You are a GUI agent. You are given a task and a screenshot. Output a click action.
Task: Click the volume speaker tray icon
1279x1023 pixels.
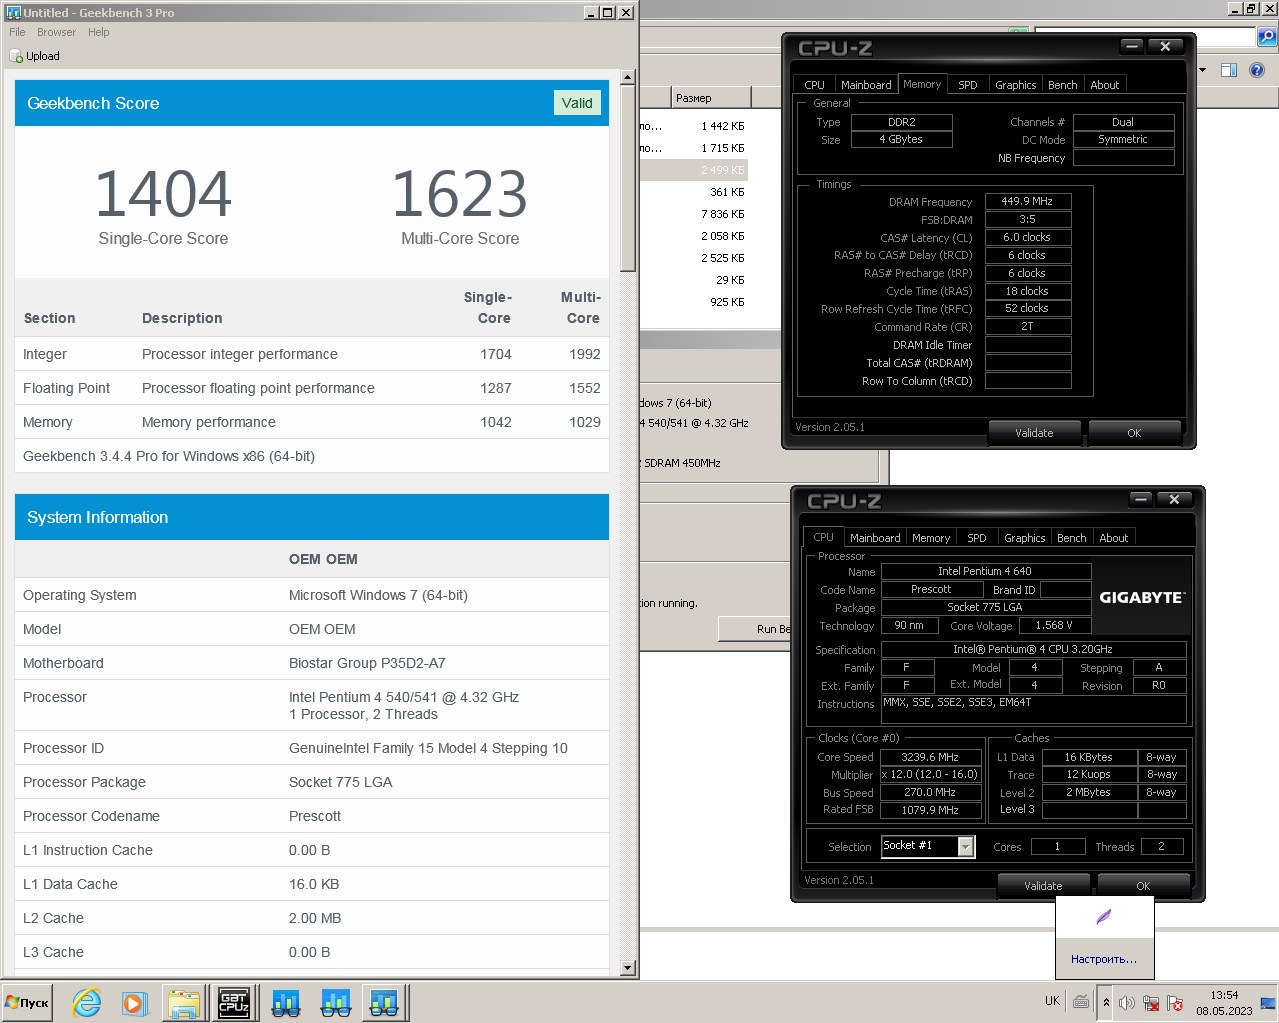pos(1127,1003)
